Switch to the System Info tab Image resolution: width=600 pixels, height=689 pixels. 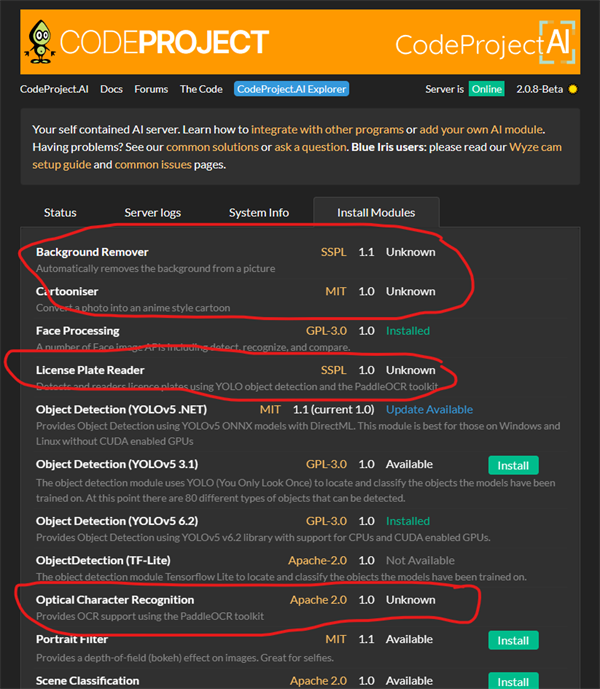click(259, 213)
